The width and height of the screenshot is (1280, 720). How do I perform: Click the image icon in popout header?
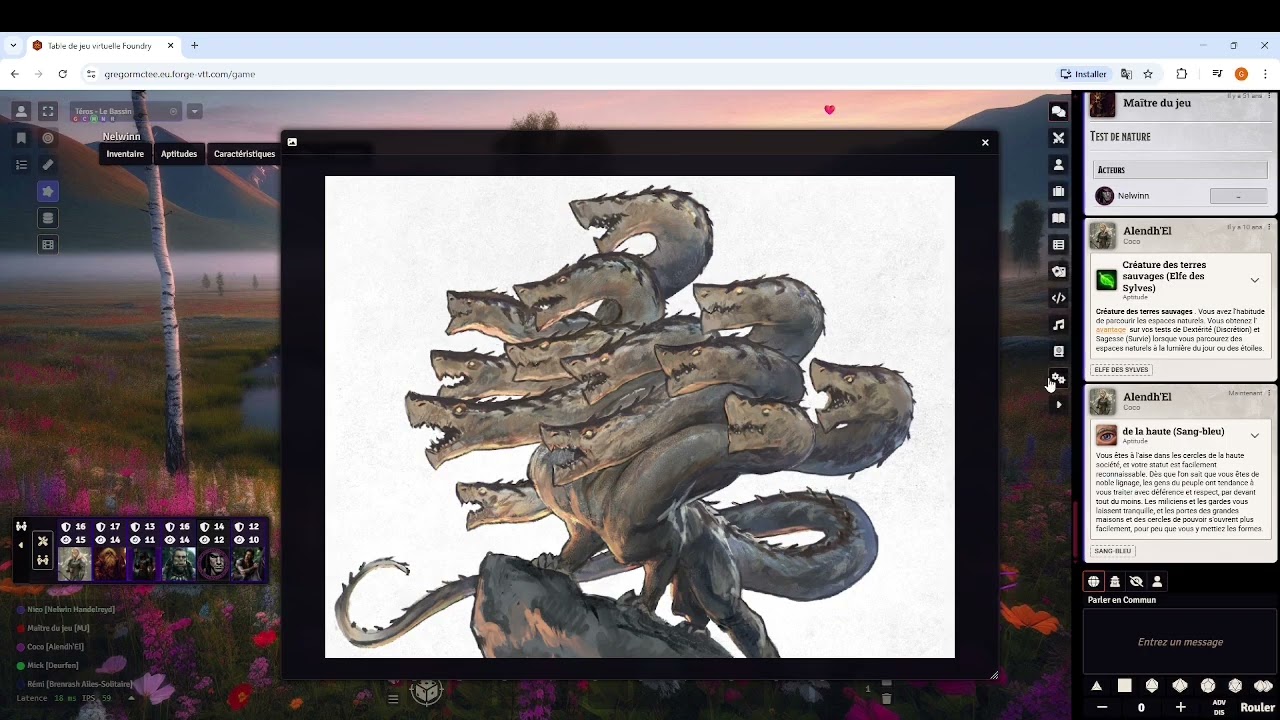click(x=292, y=142)
